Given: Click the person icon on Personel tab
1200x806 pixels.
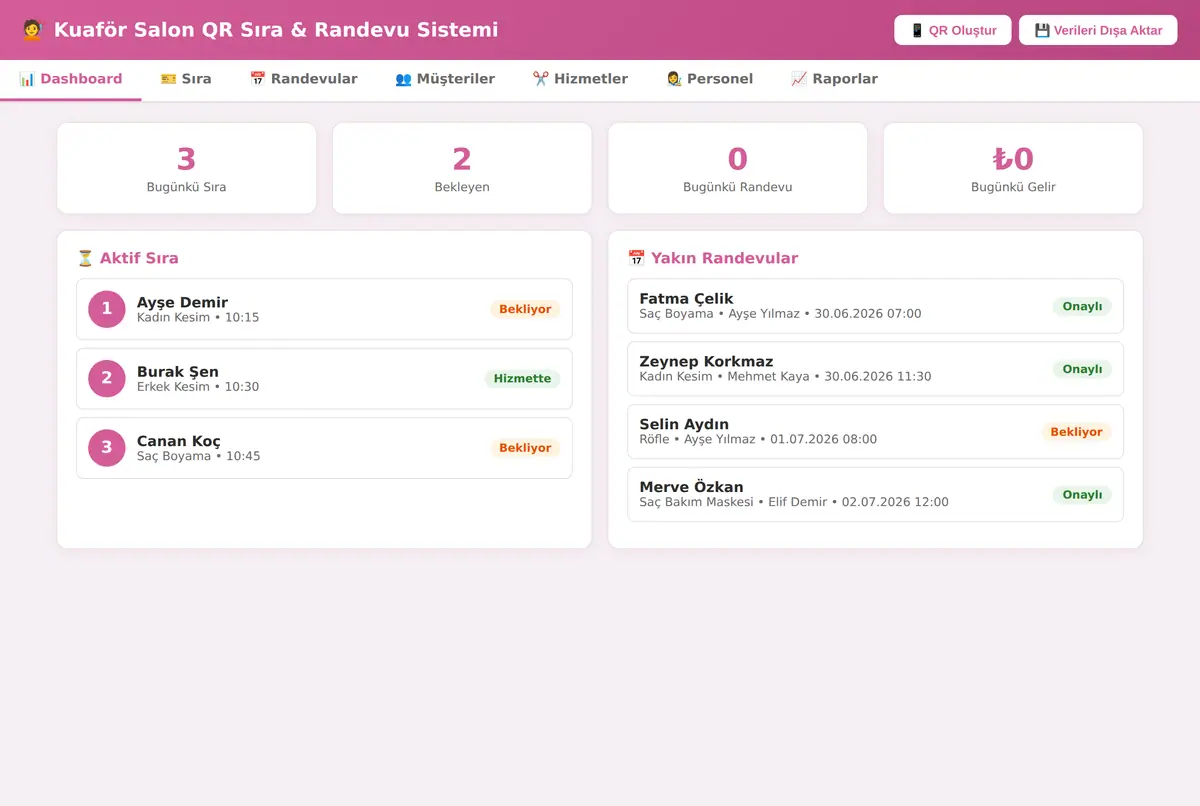Looking at the screenshot, I should click(674, 79).
